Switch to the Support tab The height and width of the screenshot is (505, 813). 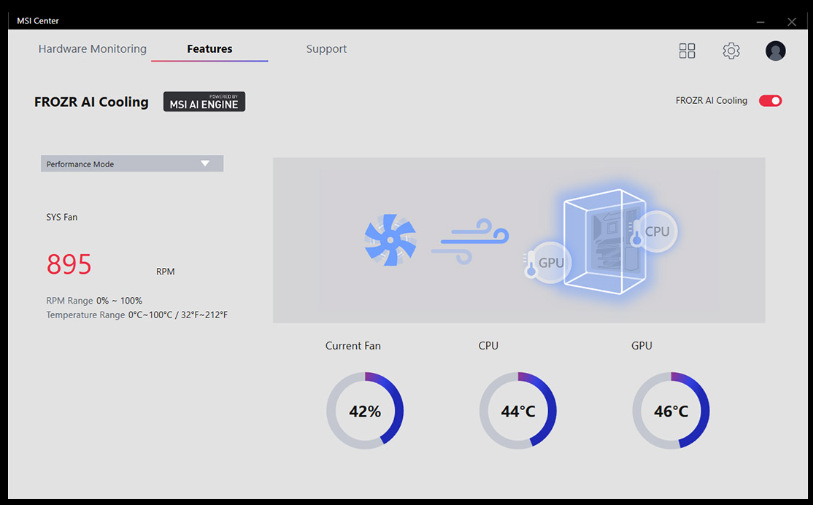tap(326, 49)
